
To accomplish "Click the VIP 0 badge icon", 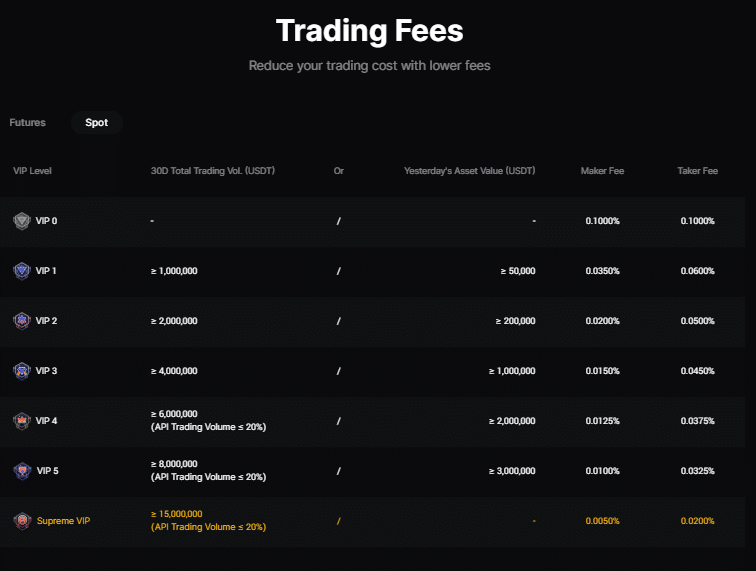I will point(22,221).
